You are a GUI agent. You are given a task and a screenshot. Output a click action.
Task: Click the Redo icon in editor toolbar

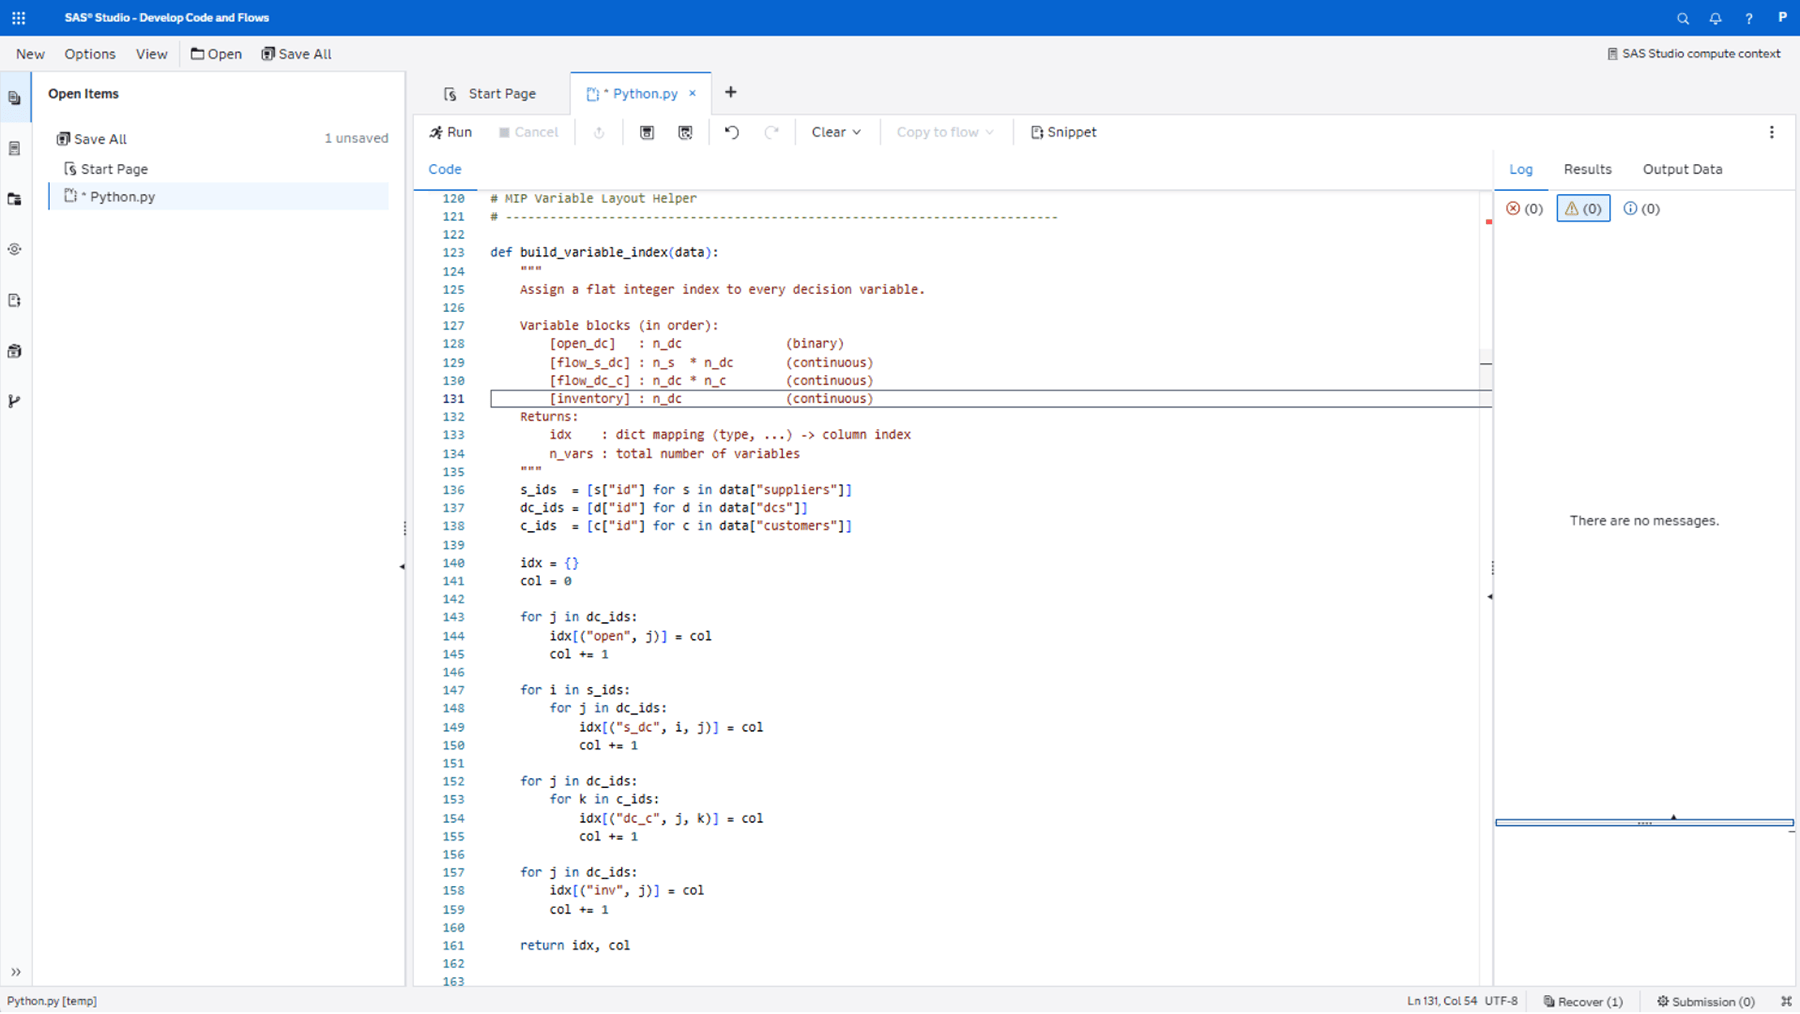pos(771,131)
